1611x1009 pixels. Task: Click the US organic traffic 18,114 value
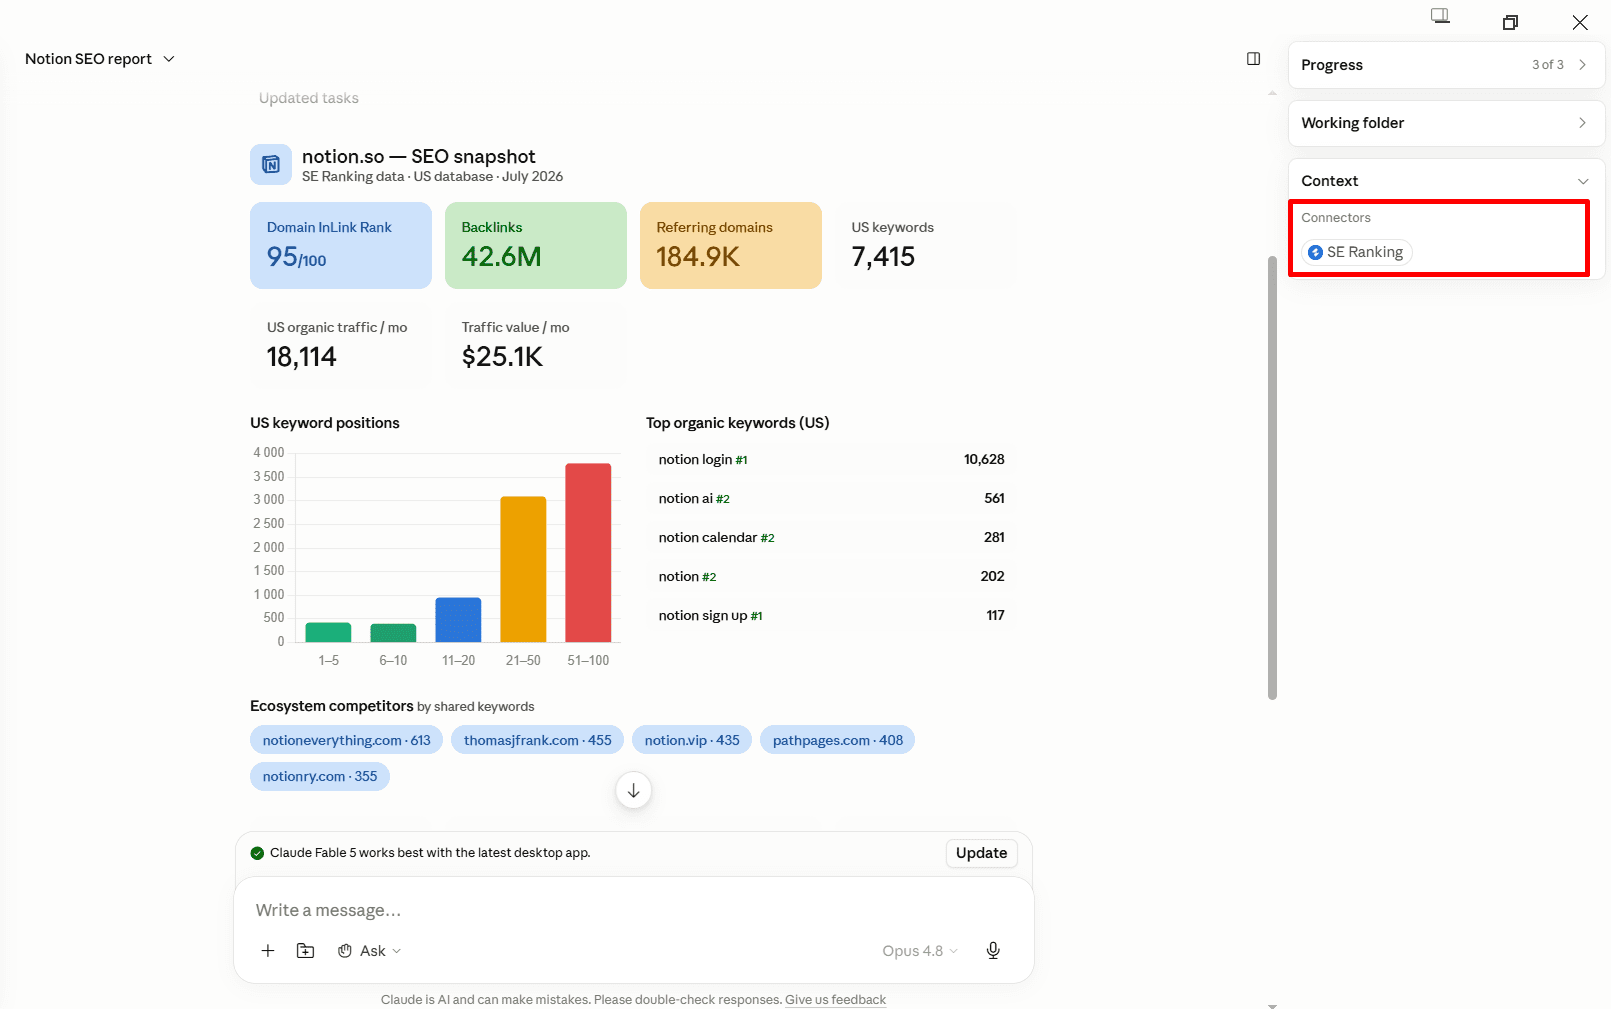tap(301, 357)
